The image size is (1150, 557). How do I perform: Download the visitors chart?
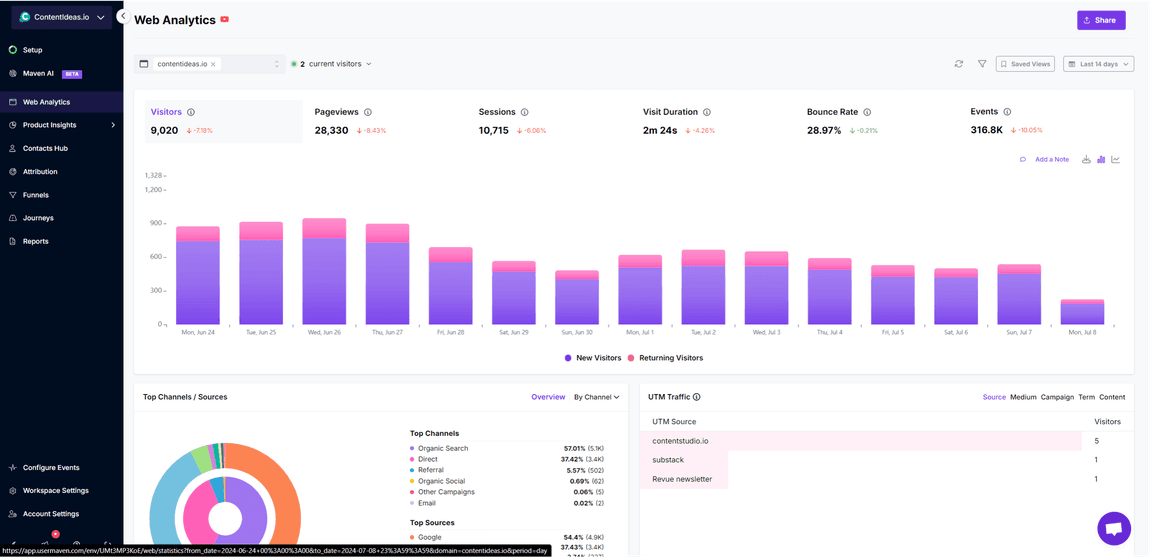1086,160
